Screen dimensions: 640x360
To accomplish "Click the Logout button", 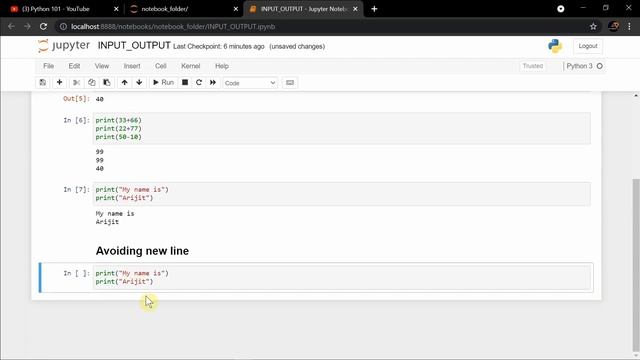I will pyautogui.click(x=588, y=46).
